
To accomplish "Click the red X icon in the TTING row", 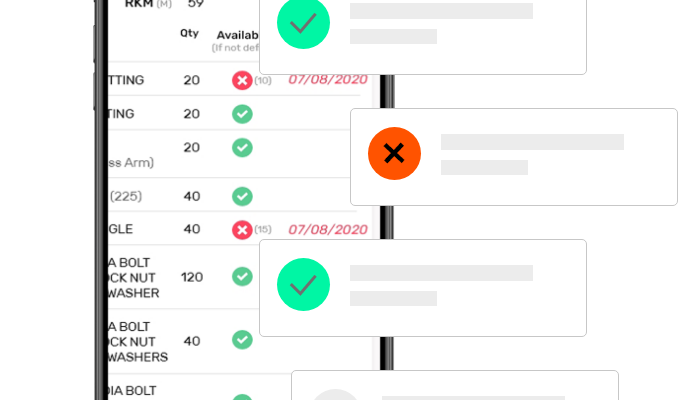I will pyautogui.click(x=242, y=81).
